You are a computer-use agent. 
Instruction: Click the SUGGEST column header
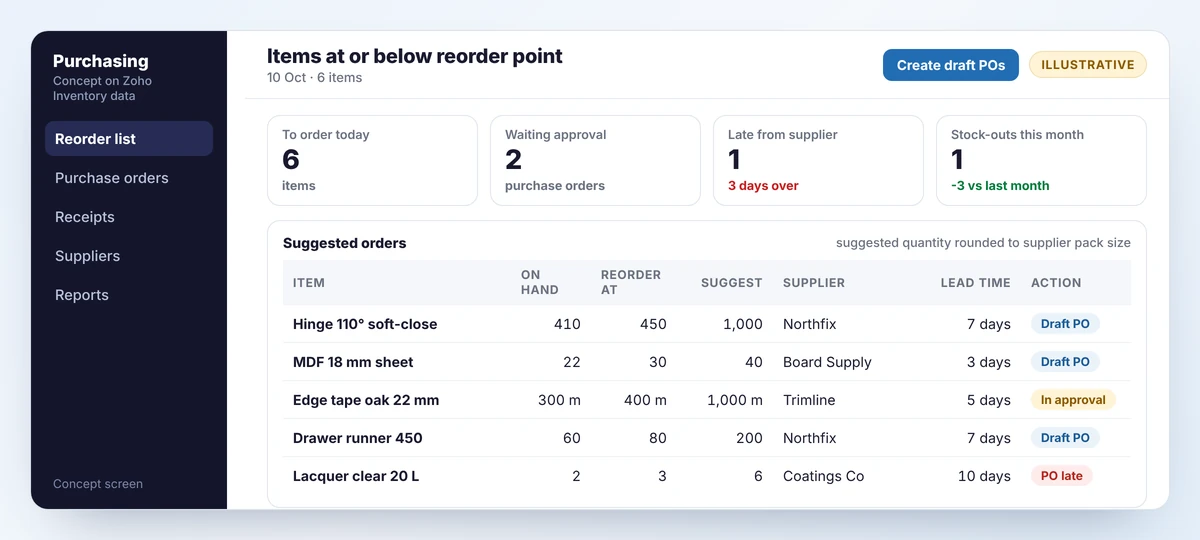click(x=732, y=283)
